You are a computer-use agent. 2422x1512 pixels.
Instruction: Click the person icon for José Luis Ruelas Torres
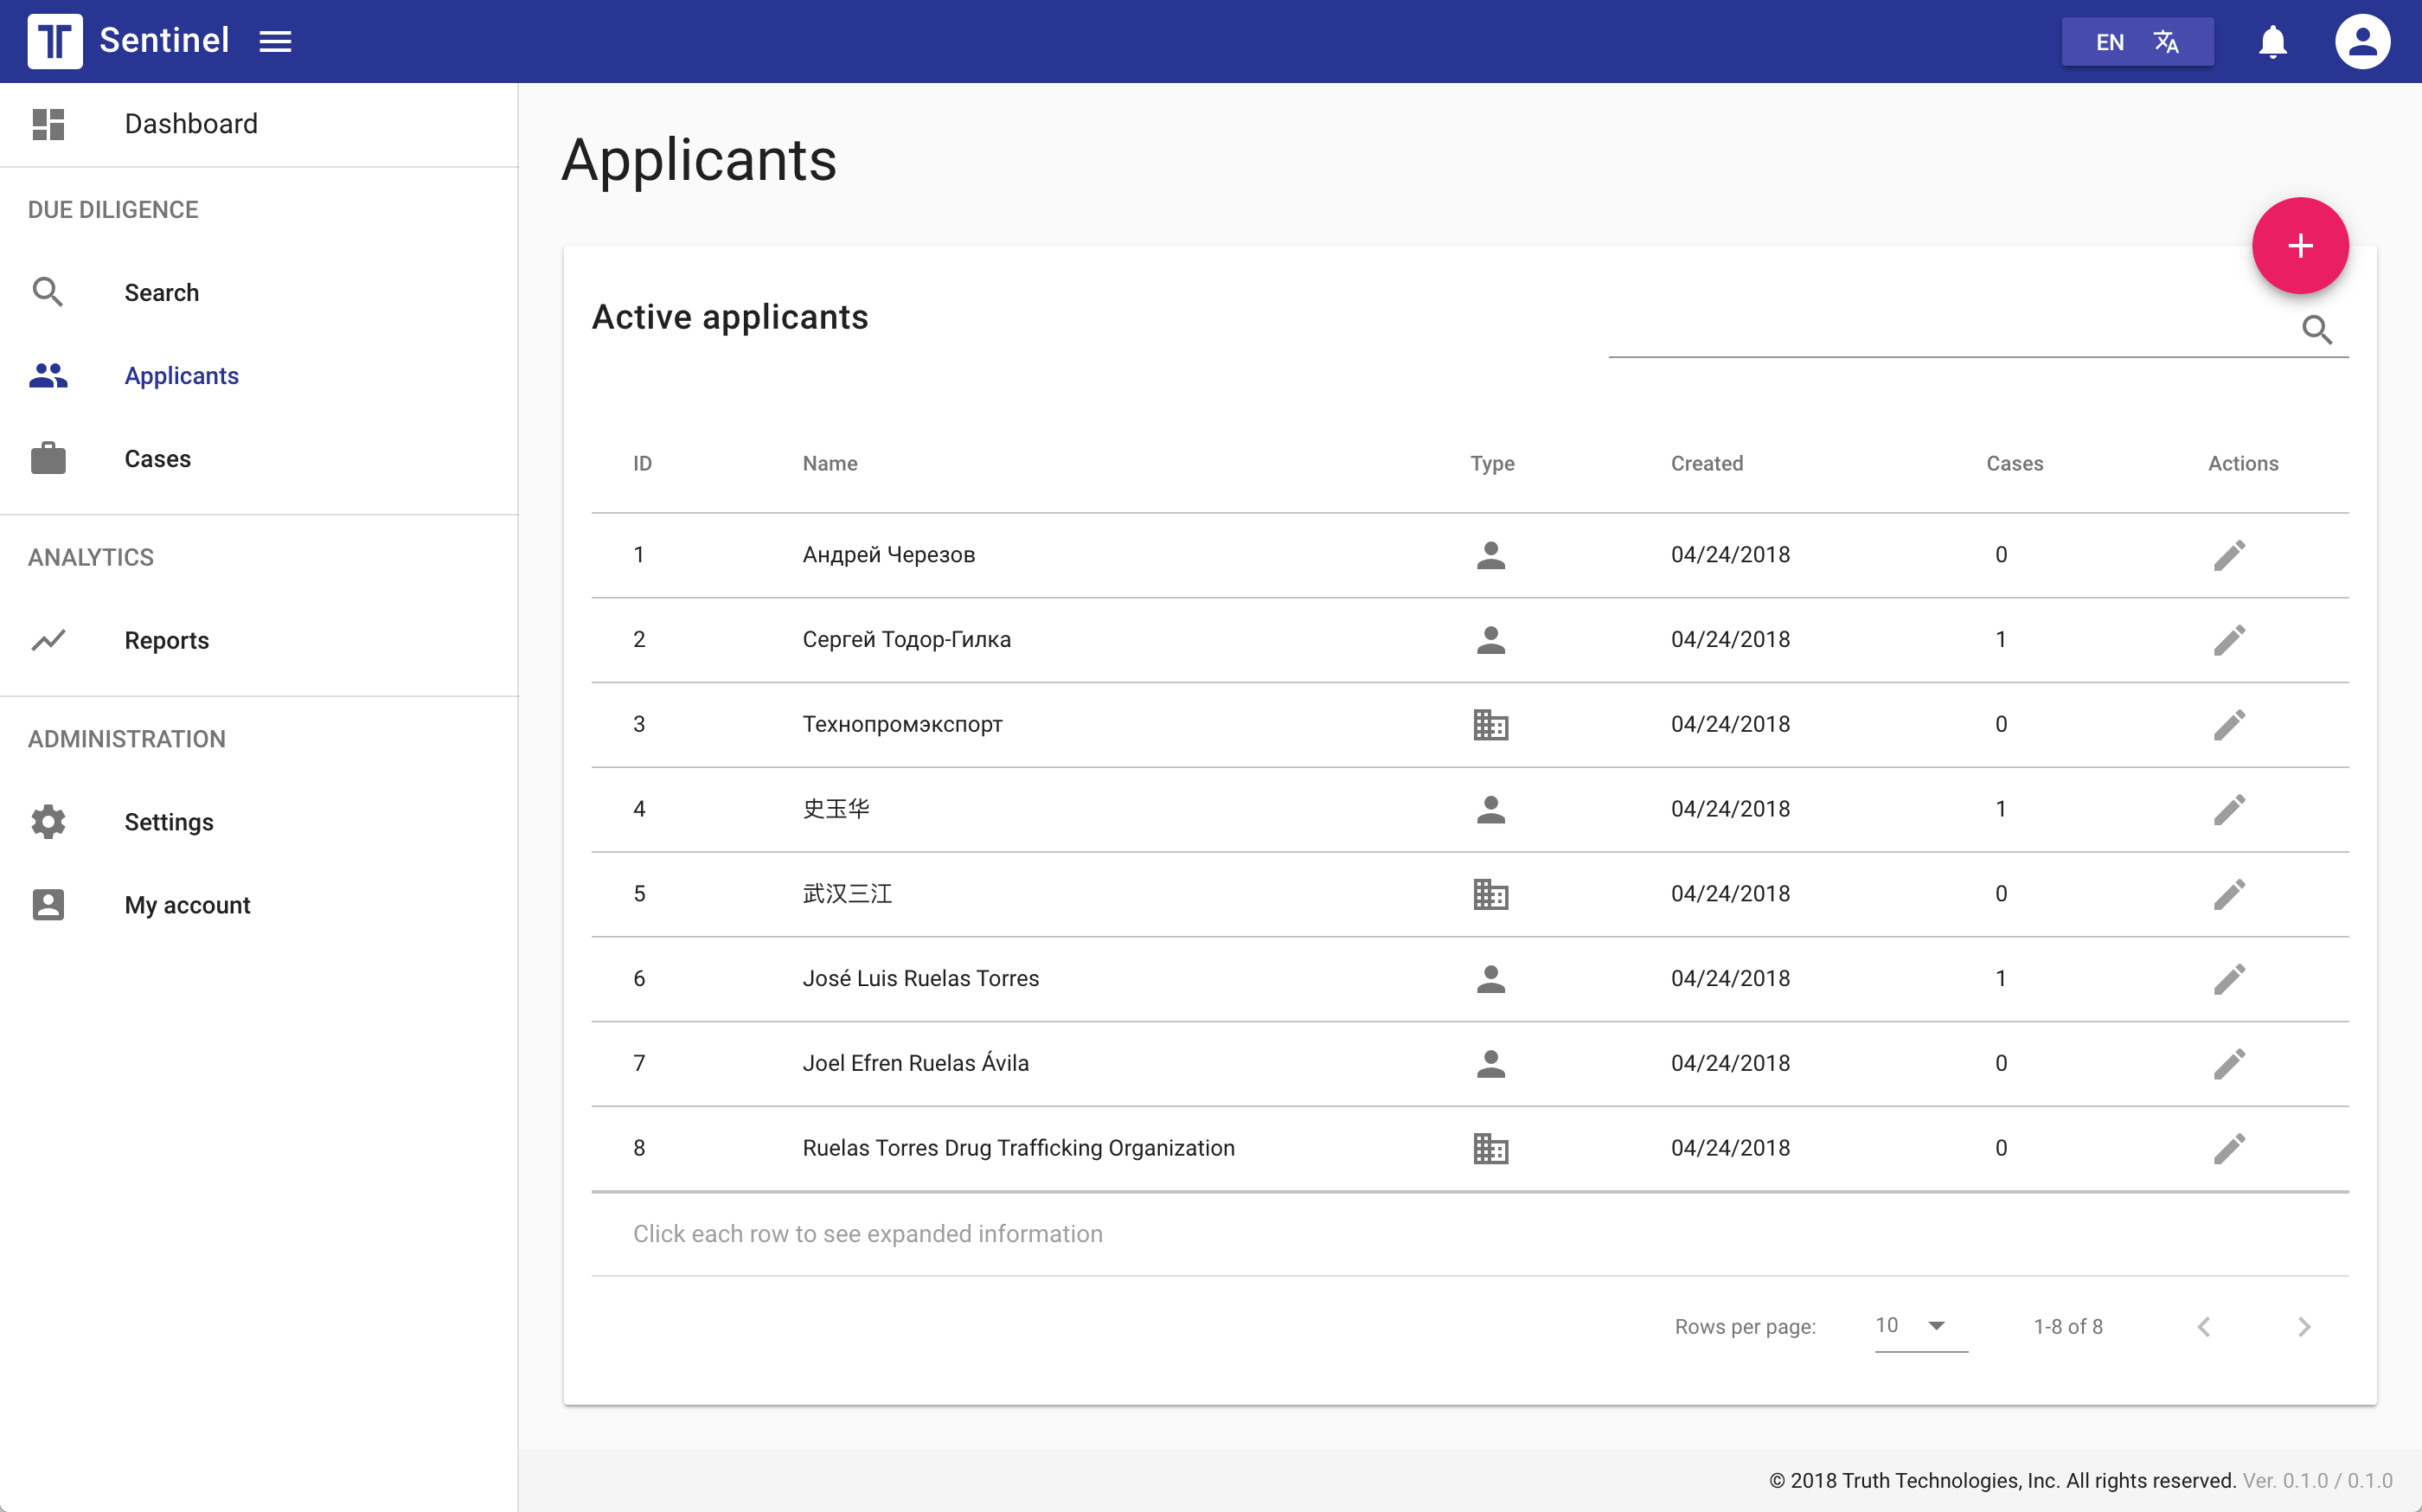pyautogui.click(x=1490, y=977)
